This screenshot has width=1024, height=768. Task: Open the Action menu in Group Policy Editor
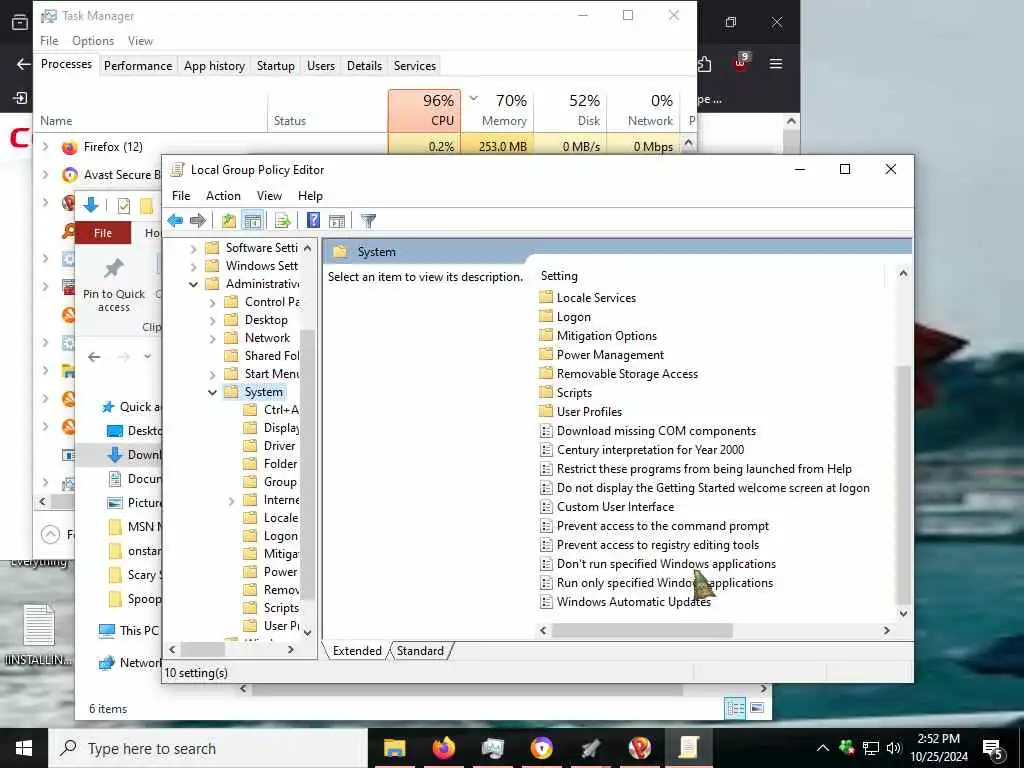[223, 196]
